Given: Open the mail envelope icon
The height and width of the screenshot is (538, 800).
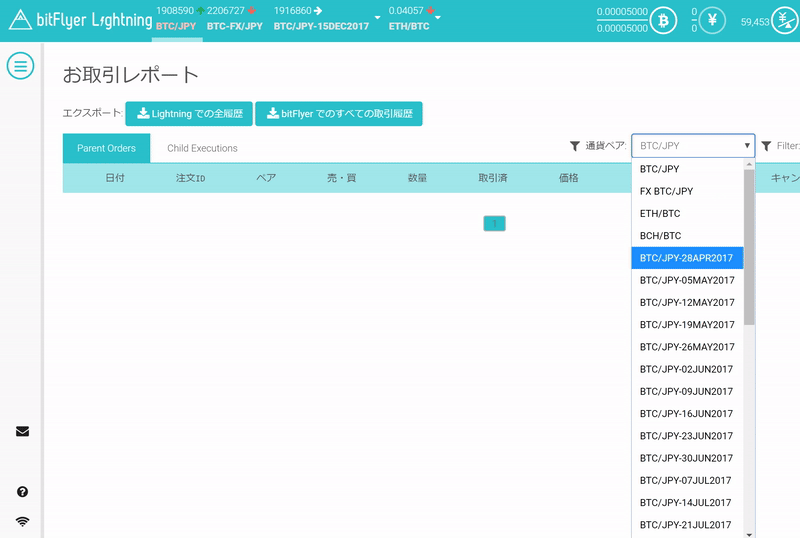Looking at the screenshot, I should click(22, 431).
